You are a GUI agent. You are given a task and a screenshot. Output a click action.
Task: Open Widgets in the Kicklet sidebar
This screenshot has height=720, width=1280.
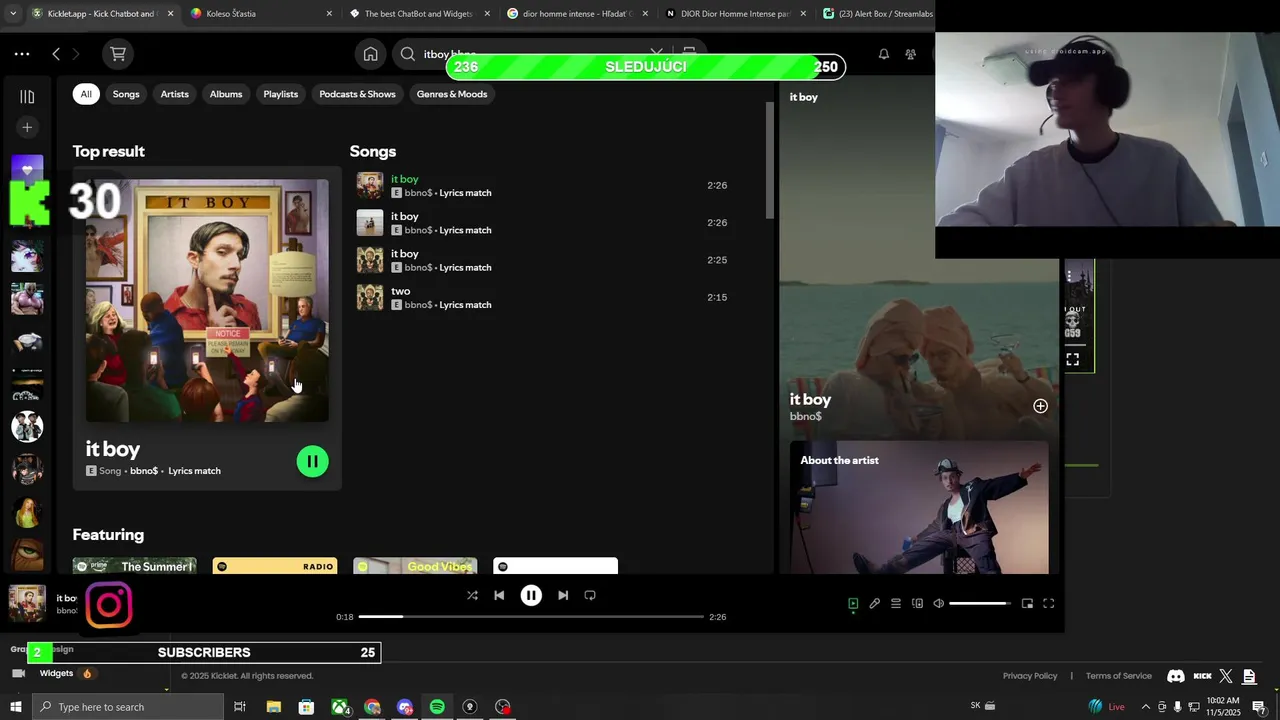[x=56, y=674]
